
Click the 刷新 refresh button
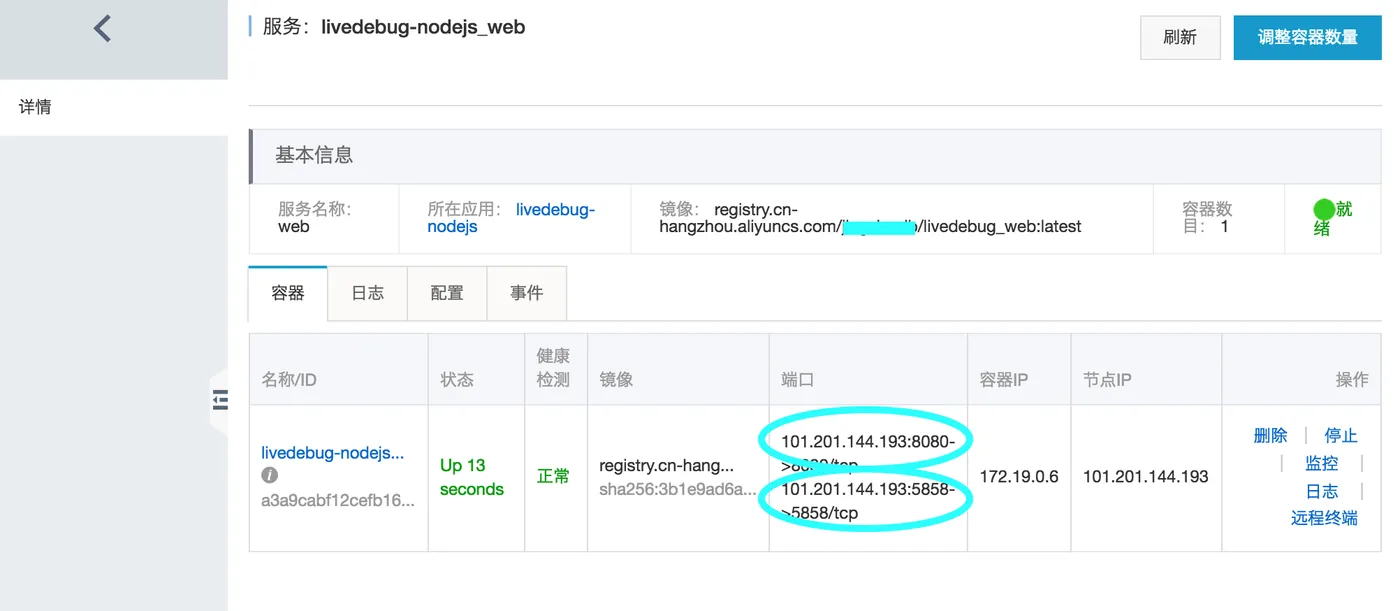(x=1180, y=37)
